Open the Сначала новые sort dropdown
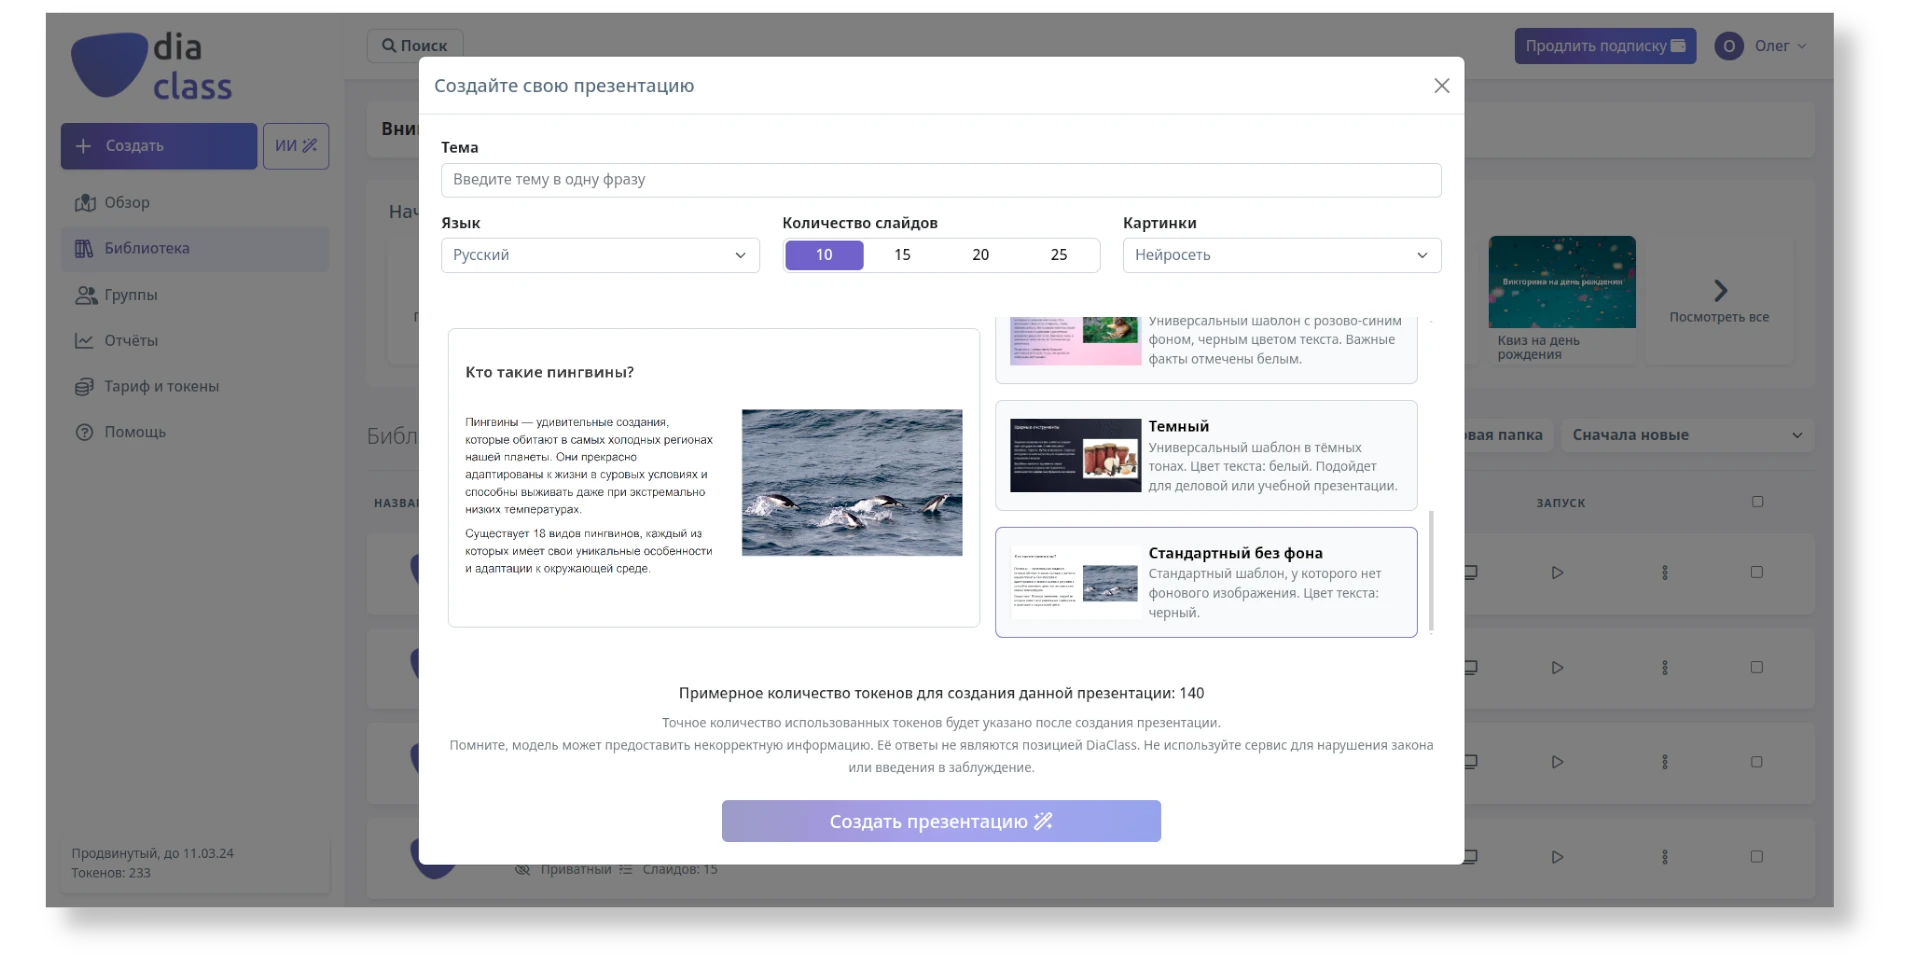The image size is (1917, 960). point(1686,435)
